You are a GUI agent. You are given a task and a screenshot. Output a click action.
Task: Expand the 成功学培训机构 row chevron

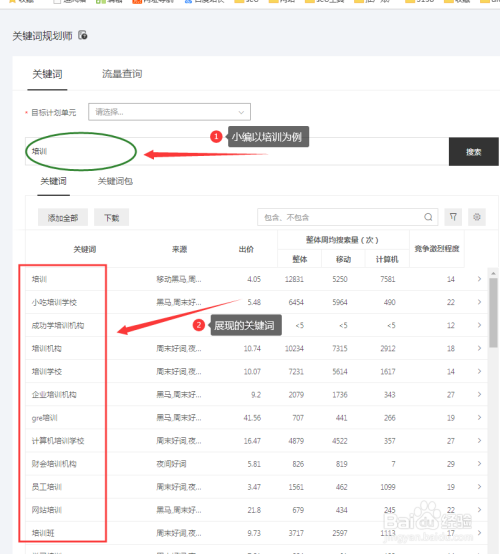coord(479,325)
